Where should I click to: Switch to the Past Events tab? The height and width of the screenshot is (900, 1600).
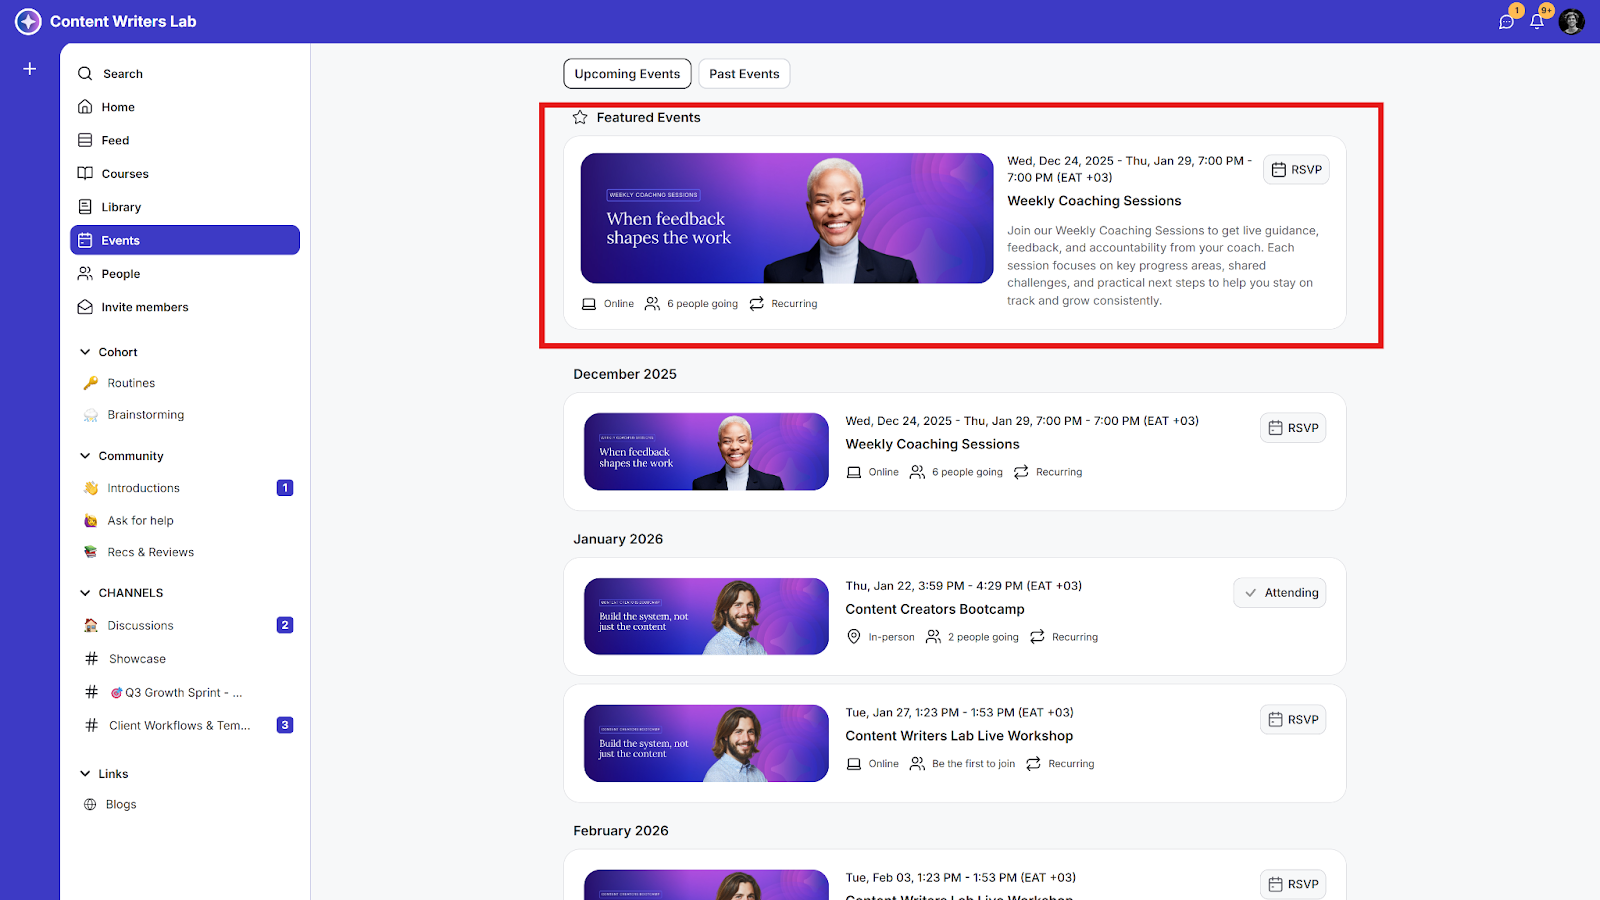pyautogui.click(x=744, y=74)
